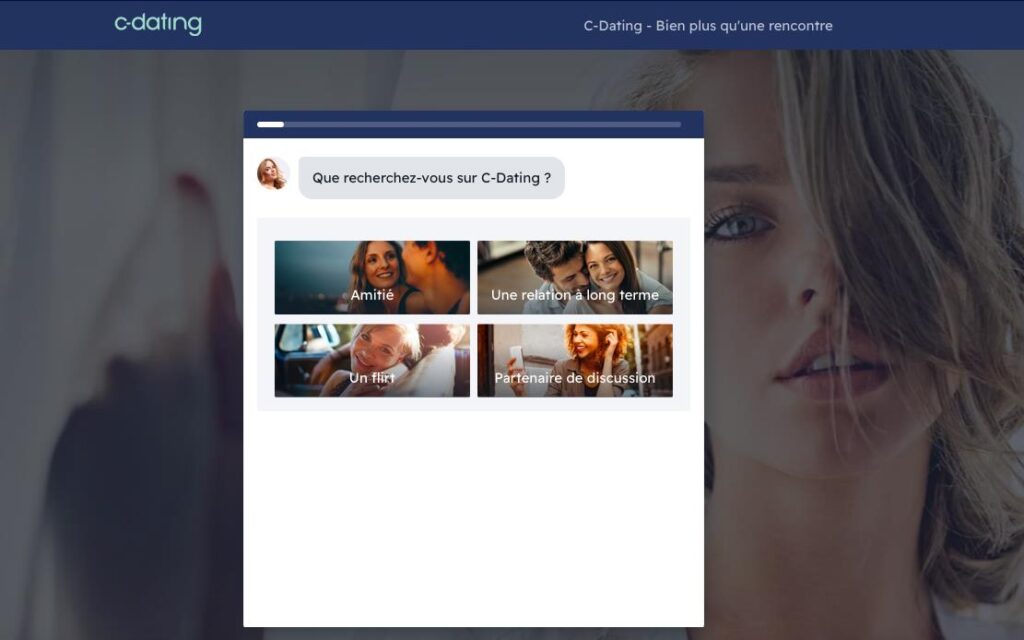The width and height of the screenshot is (1024, 640).
Task: Pick the Un flirt option card
Action: (x=372, y=360)
